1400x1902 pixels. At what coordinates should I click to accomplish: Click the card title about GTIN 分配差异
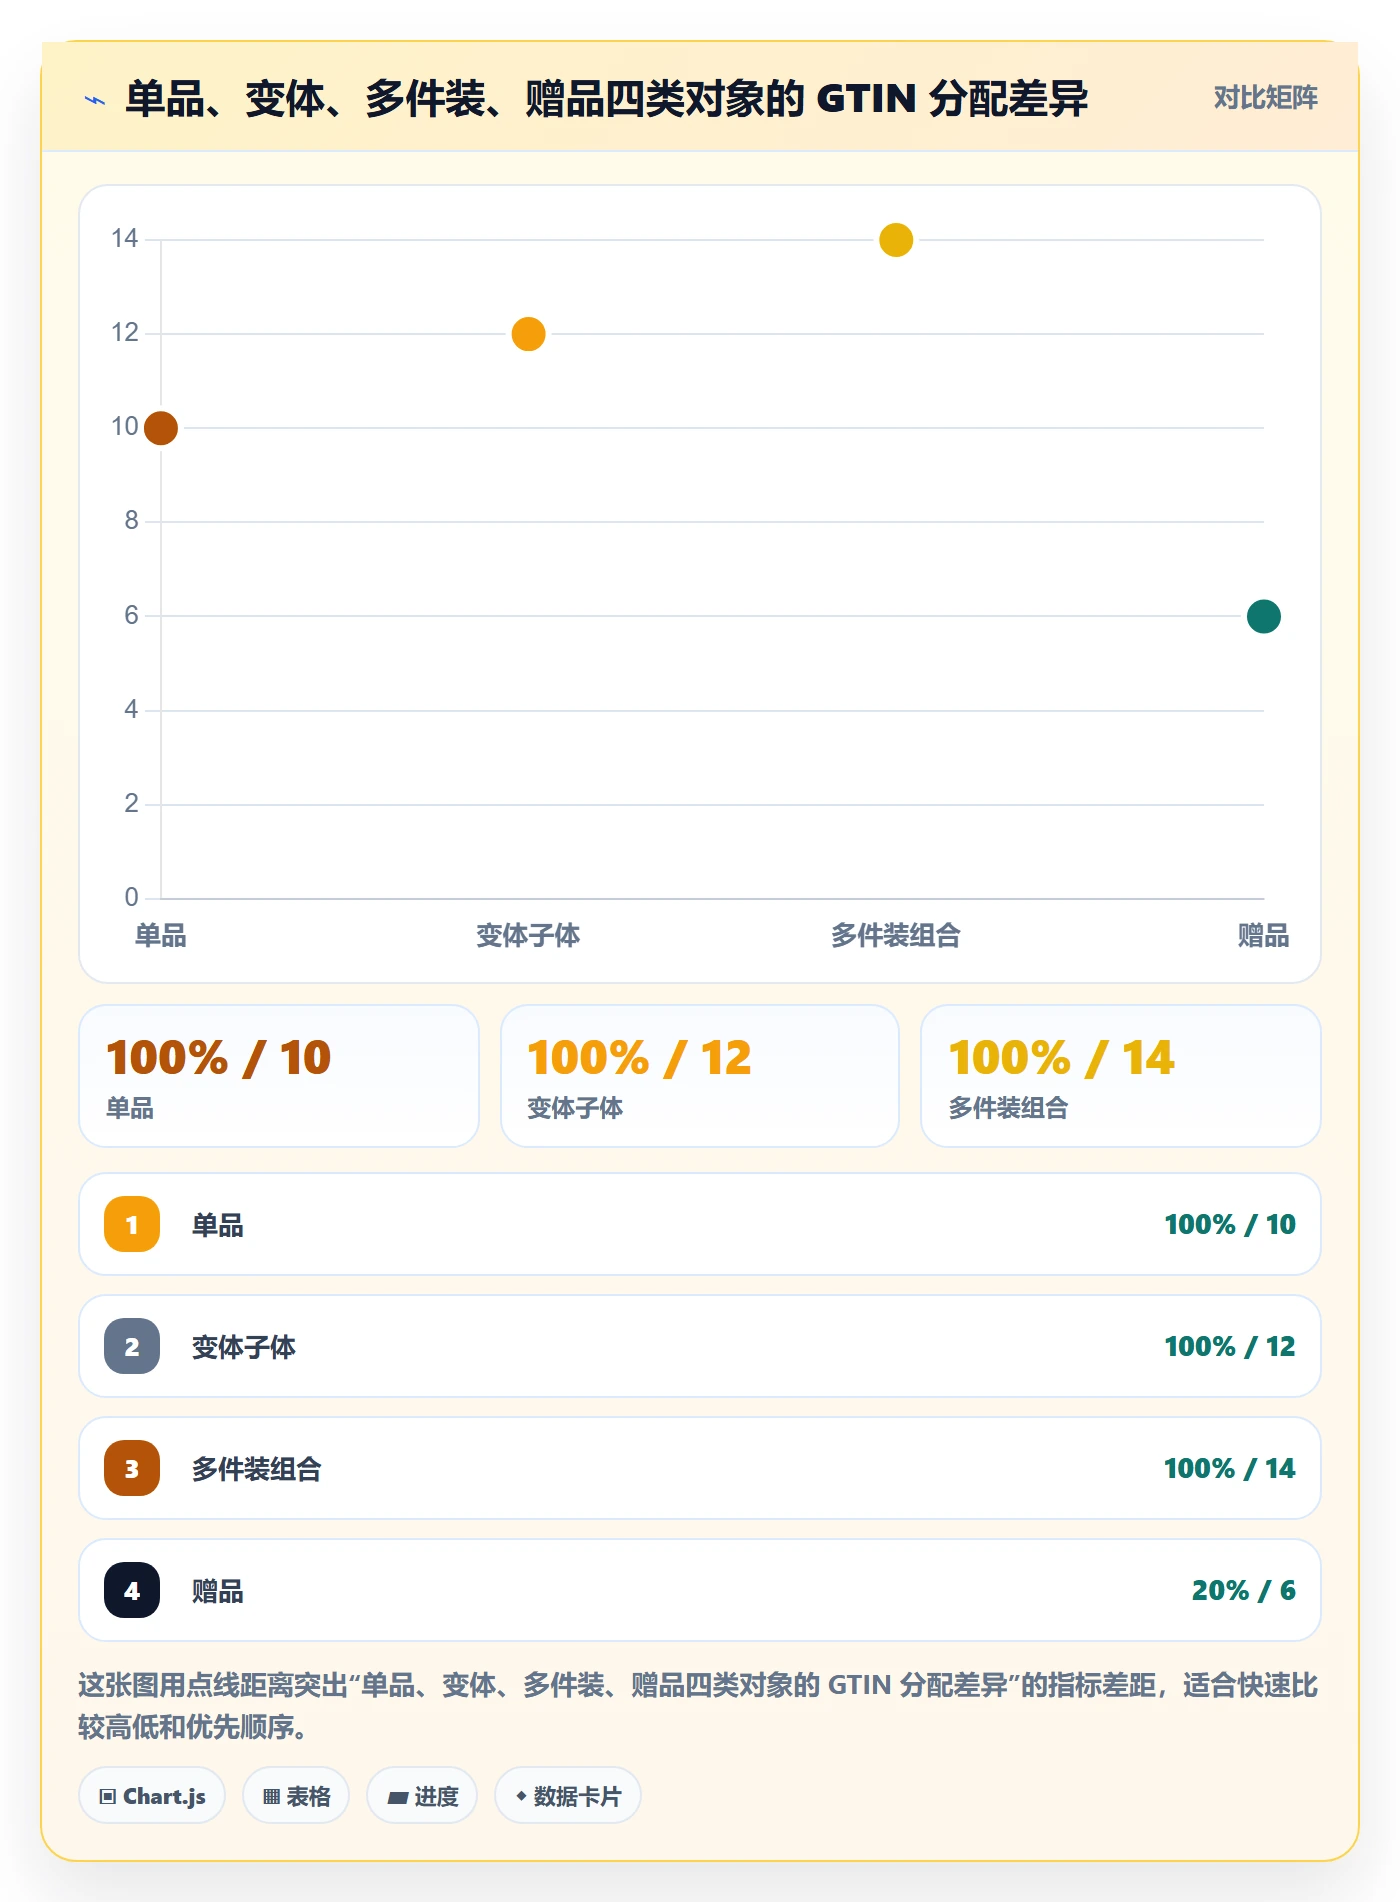[606, 99]
